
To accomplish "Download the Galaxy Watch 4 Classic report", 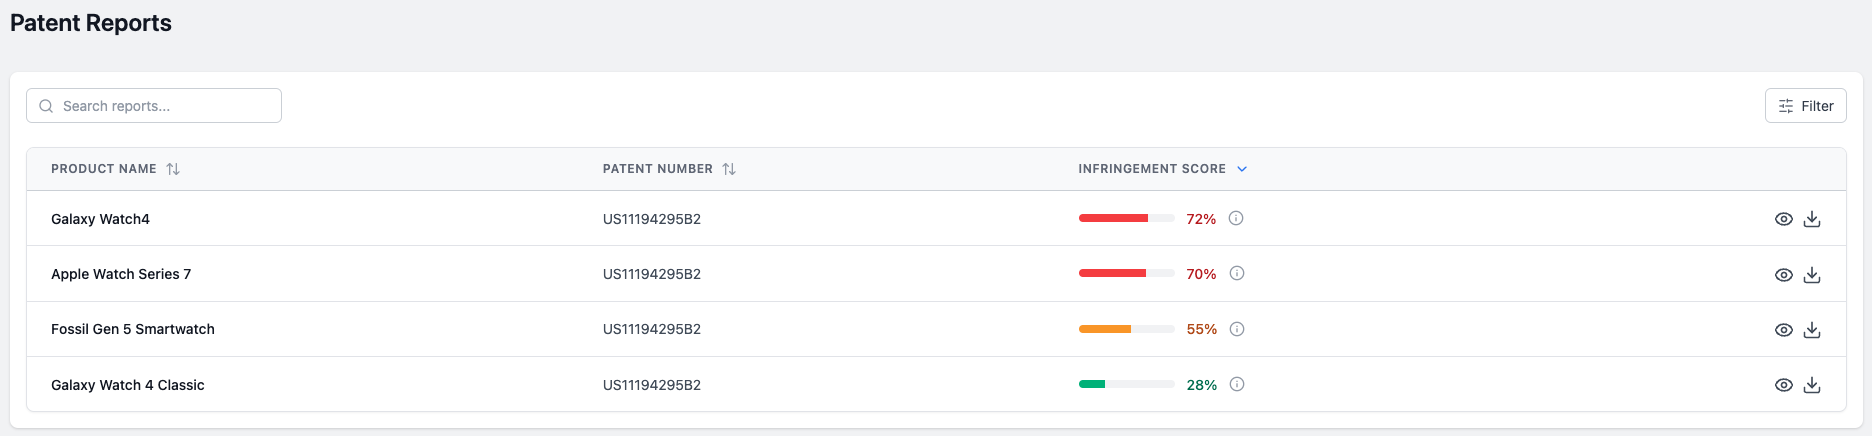I will [x=1812, y=385].
